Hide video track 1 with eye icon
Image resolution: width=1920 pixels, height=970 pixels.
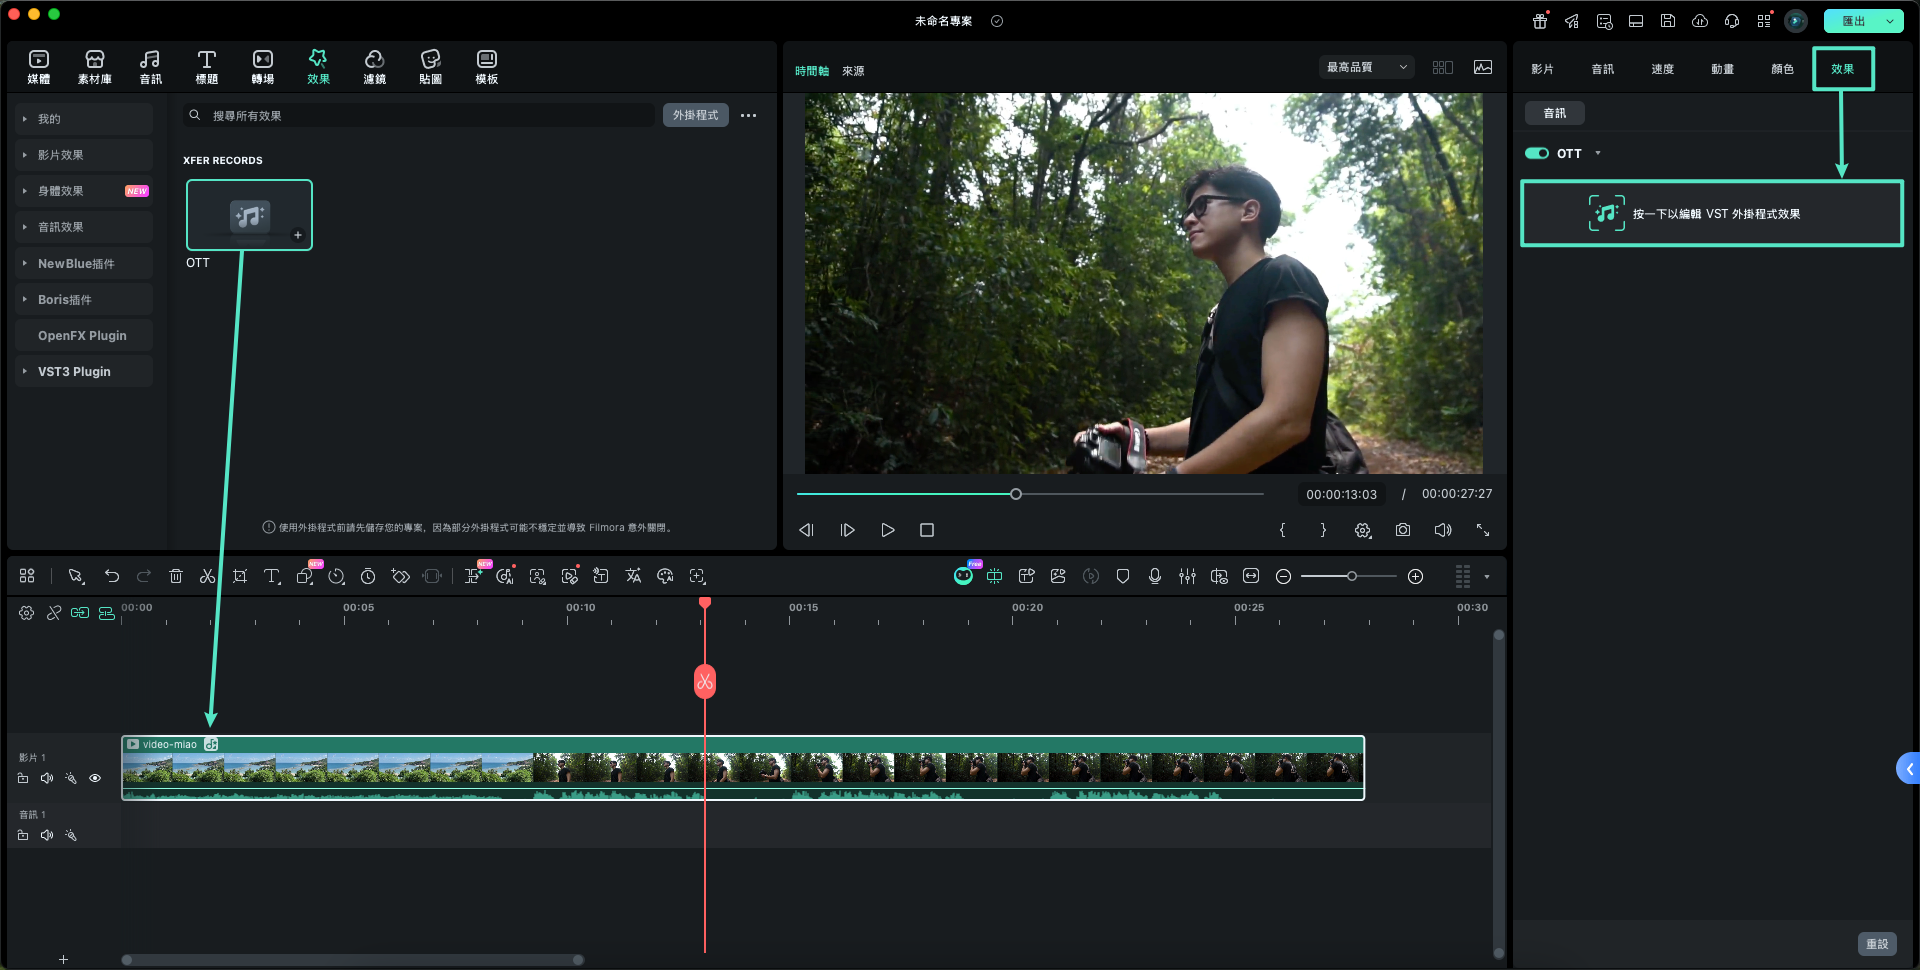(x=95, y=778)
